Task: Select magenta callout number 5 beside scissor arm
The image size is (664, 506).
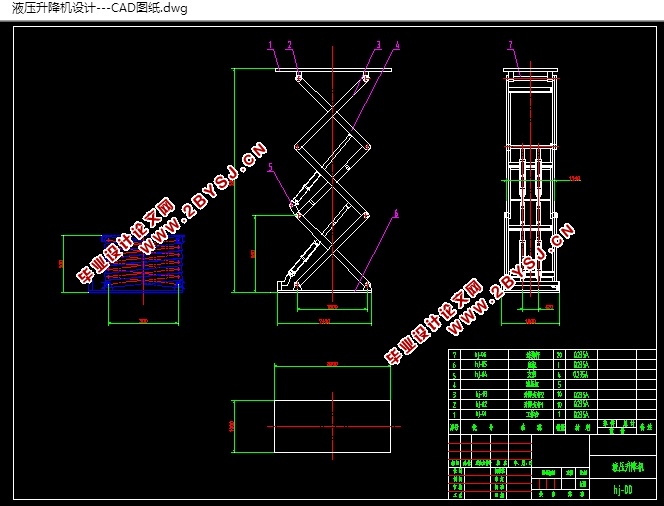Action: [x=271, y=168]
